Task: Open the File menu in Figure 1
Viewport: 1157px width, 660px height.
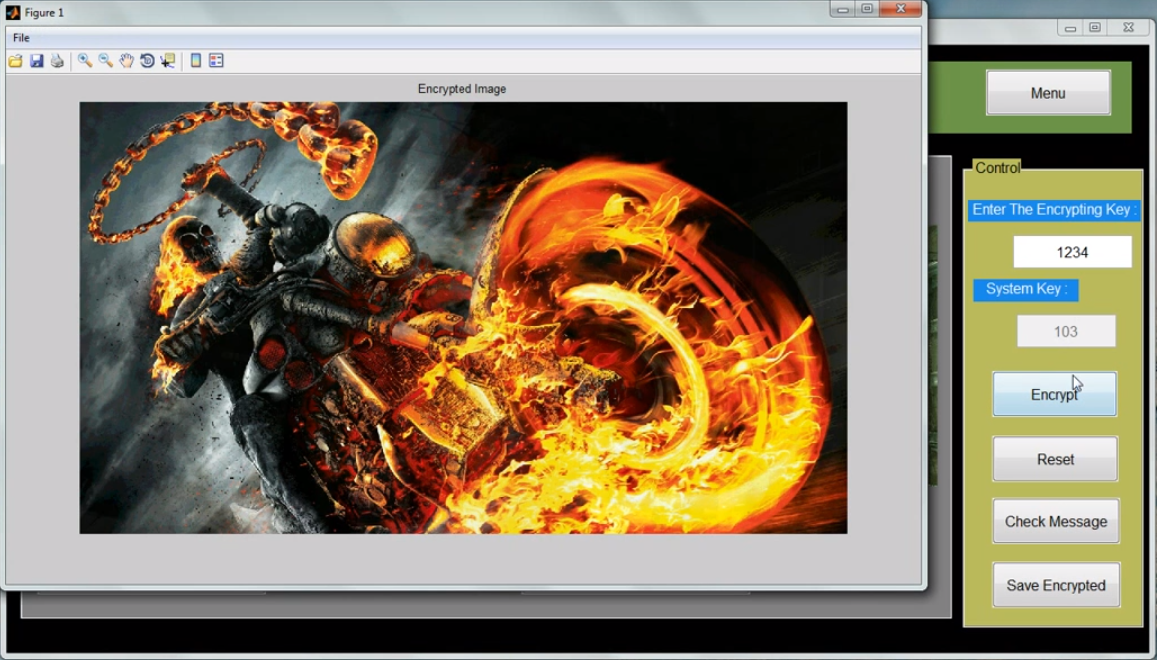Action: click(x=21, y=38)
